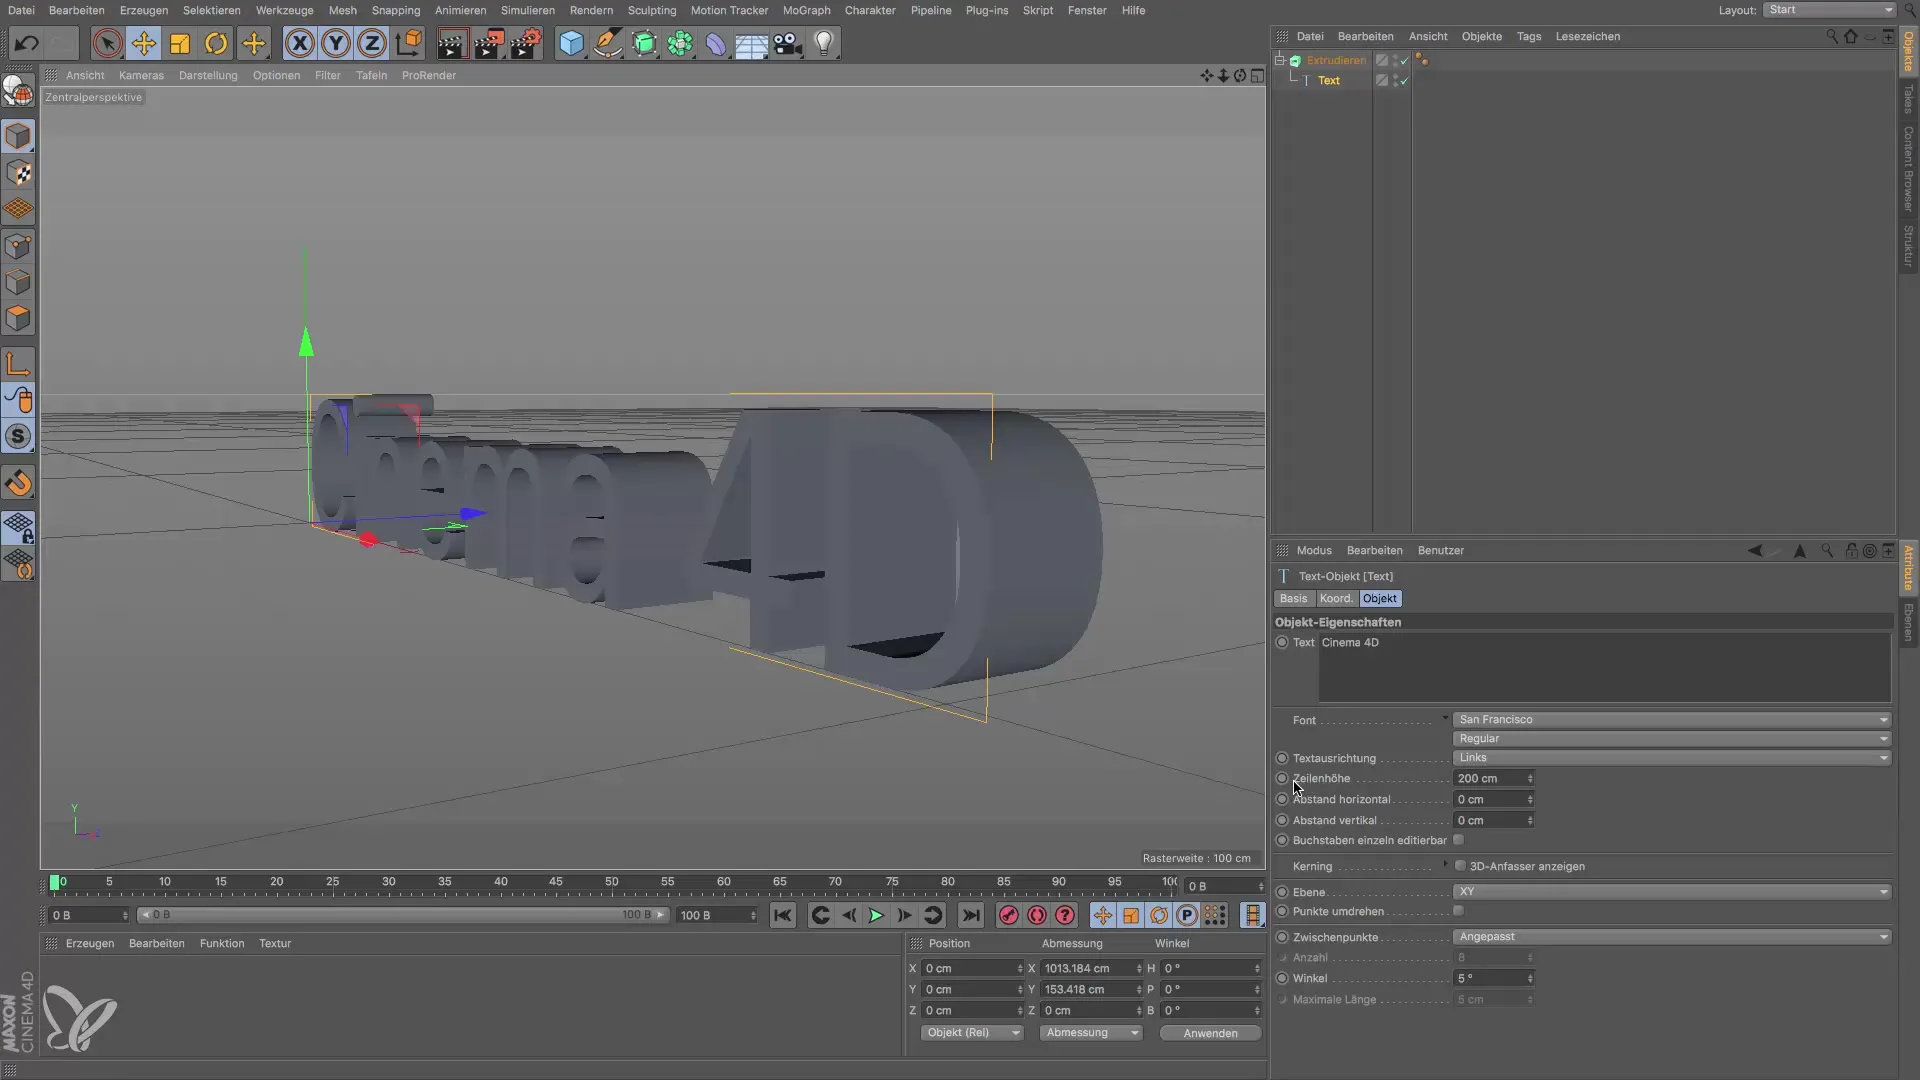1920x1080 pixels.
Task: Add a Cube primitive object
Action: (571, 44)
